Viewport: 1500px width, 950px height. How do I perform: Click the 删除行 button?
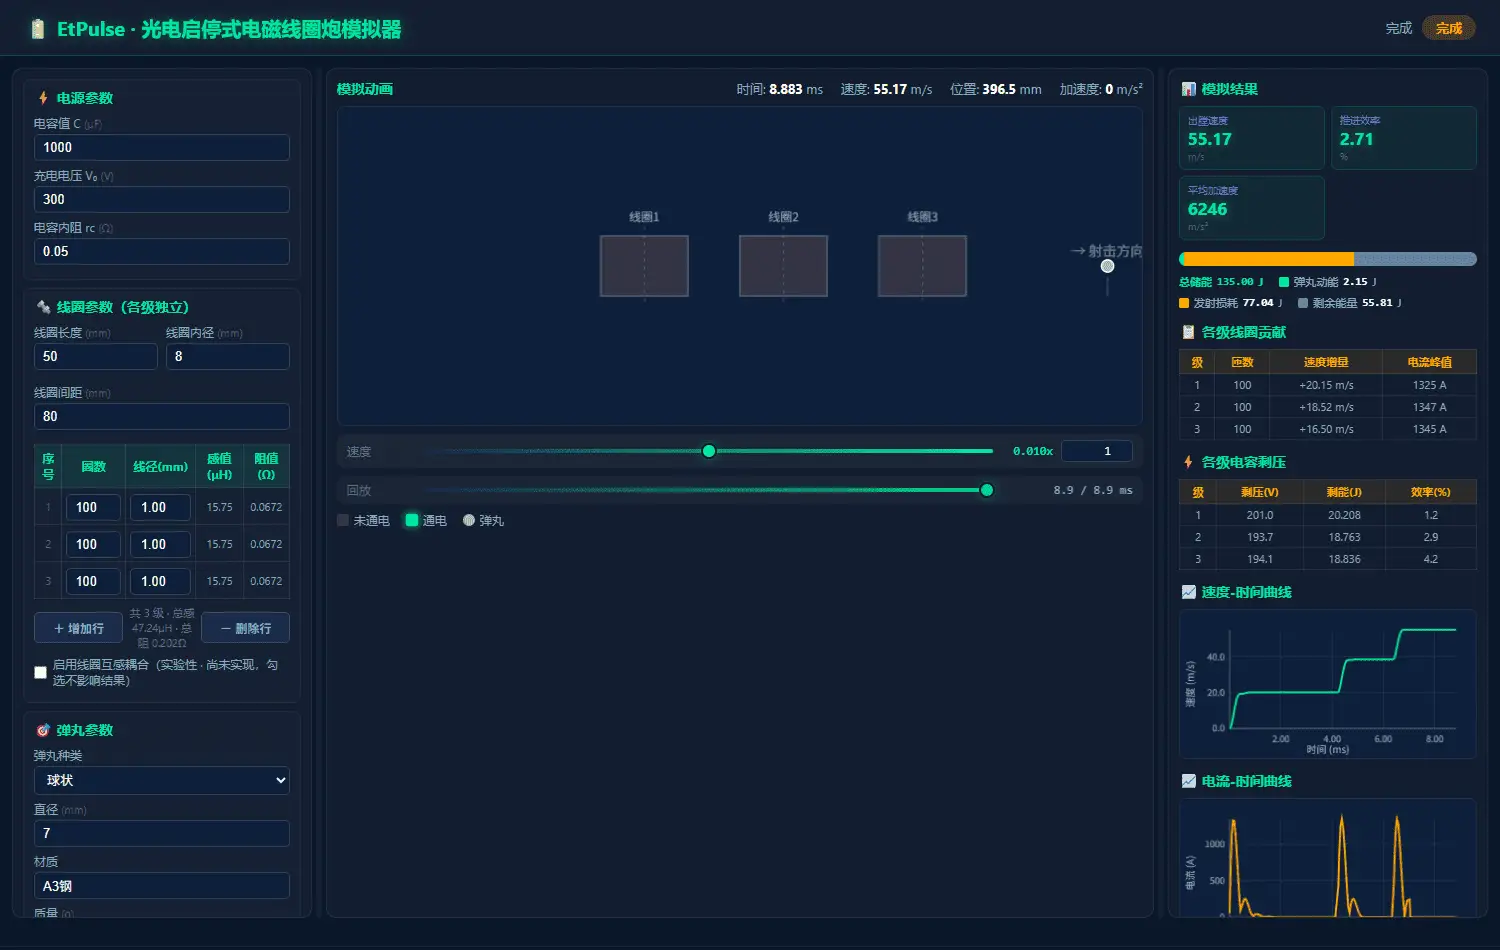click(245, 628)
